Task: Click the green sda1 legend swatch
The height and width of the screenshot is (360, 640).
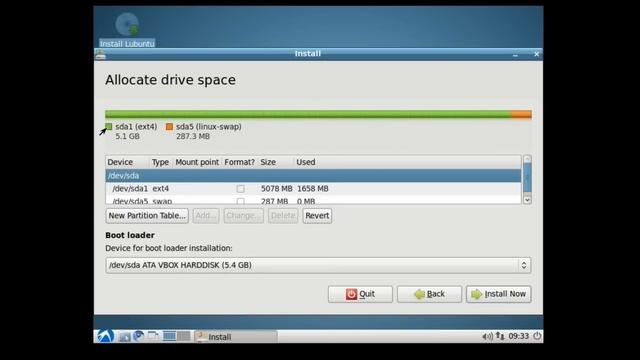Action: point(109,127)
